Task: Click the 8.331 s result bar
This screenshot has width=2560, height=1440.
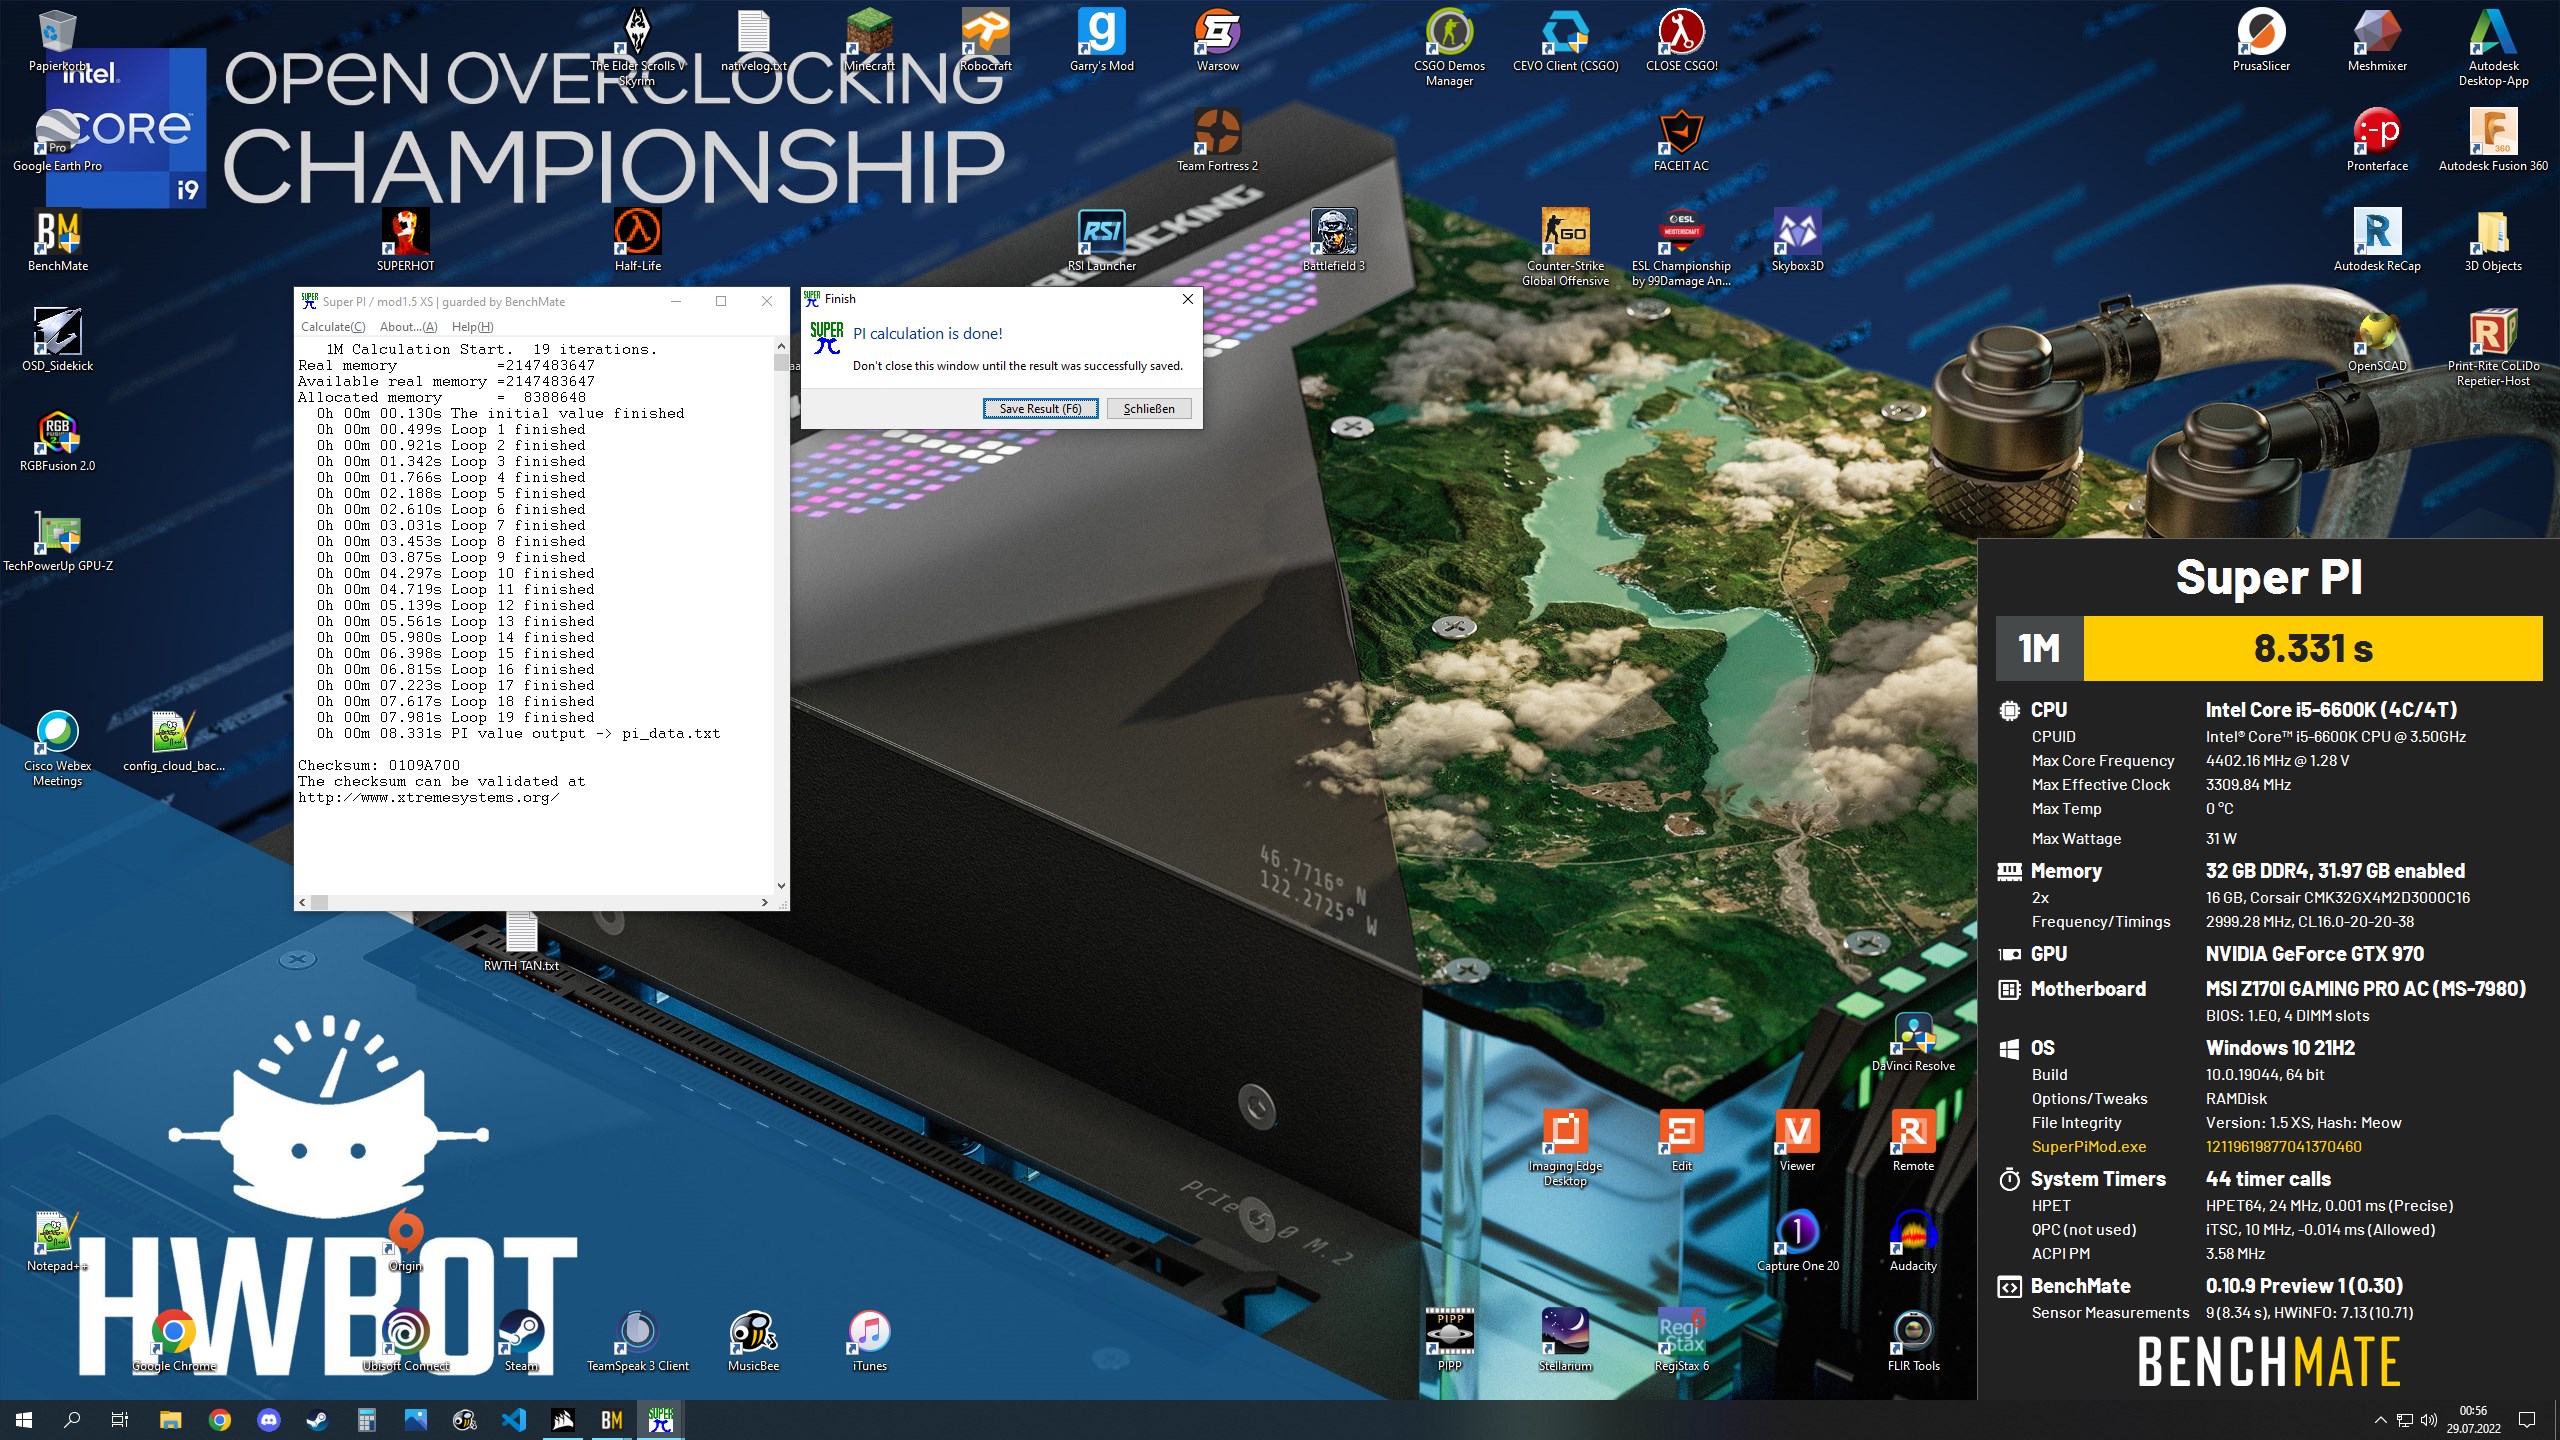Action: click(x=2313, y=648)
